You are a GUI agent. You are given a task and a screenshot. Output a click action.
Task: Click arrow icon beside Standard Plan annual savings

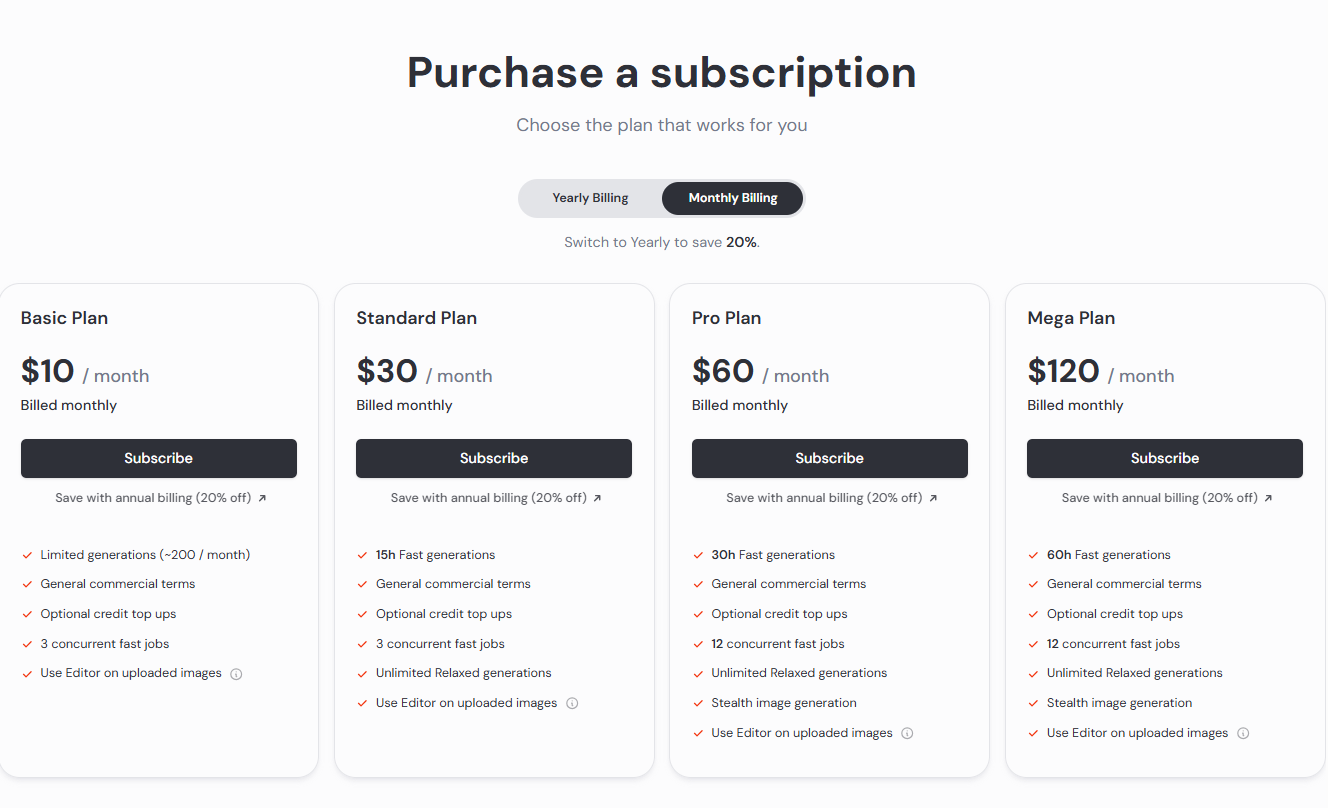coord(597,498)
